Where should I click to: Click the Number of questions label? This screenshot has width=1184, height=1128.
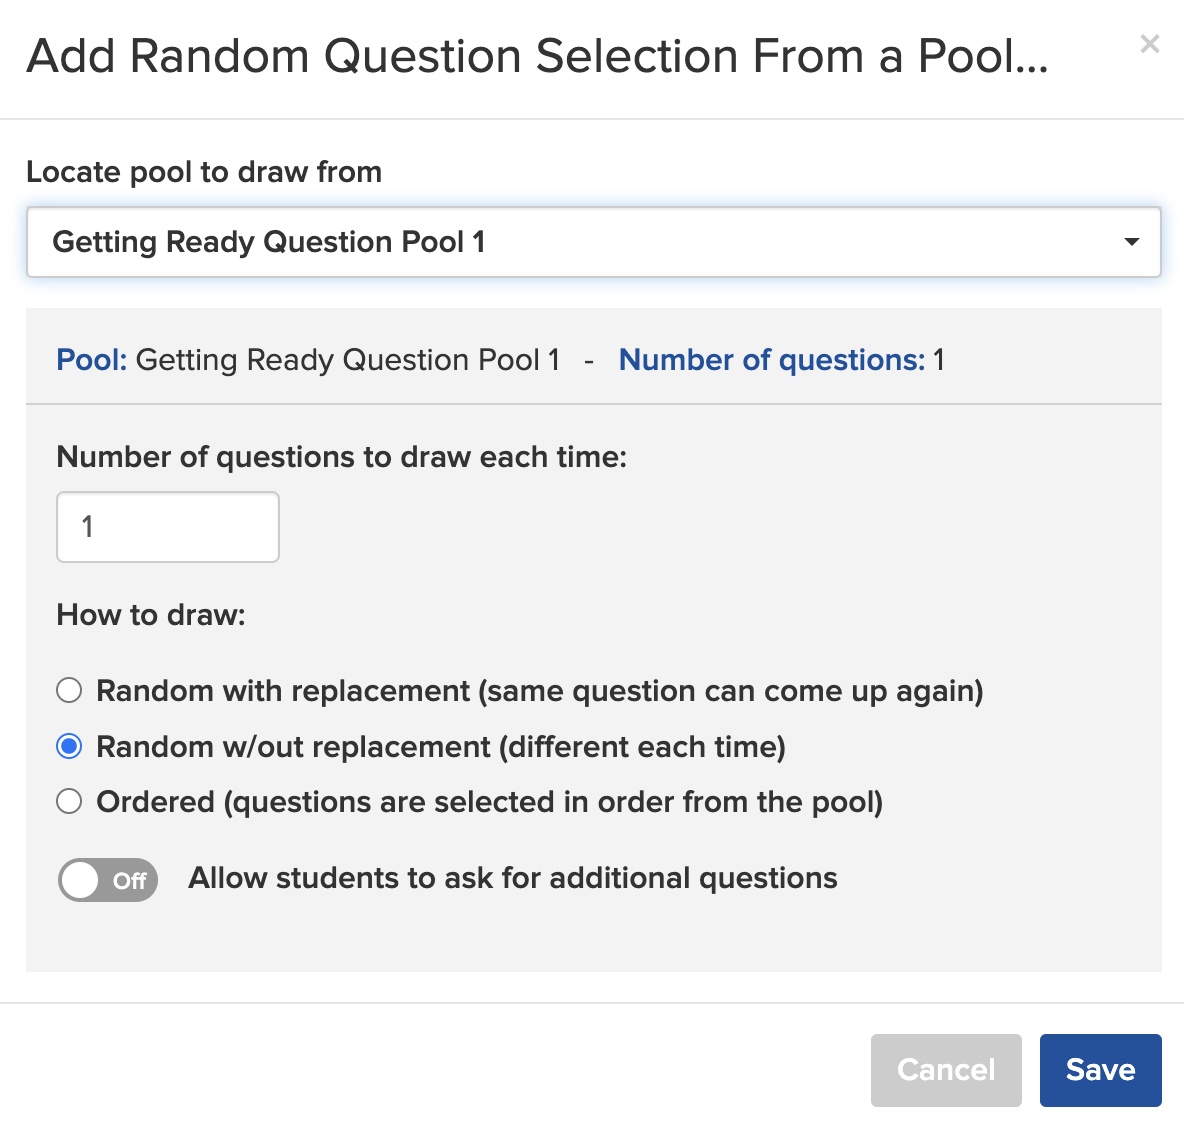coord(772,359)
